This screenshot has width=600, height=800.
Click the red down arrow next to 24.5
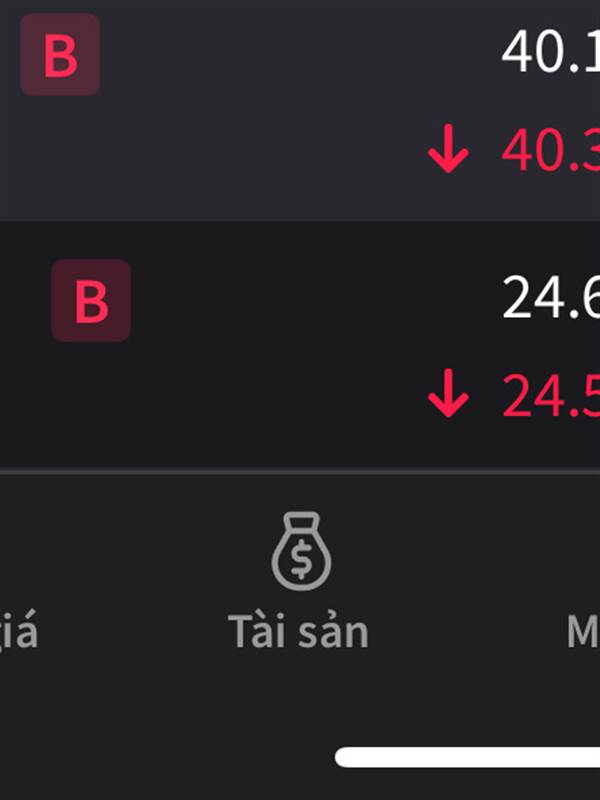(x=448, y=394)
